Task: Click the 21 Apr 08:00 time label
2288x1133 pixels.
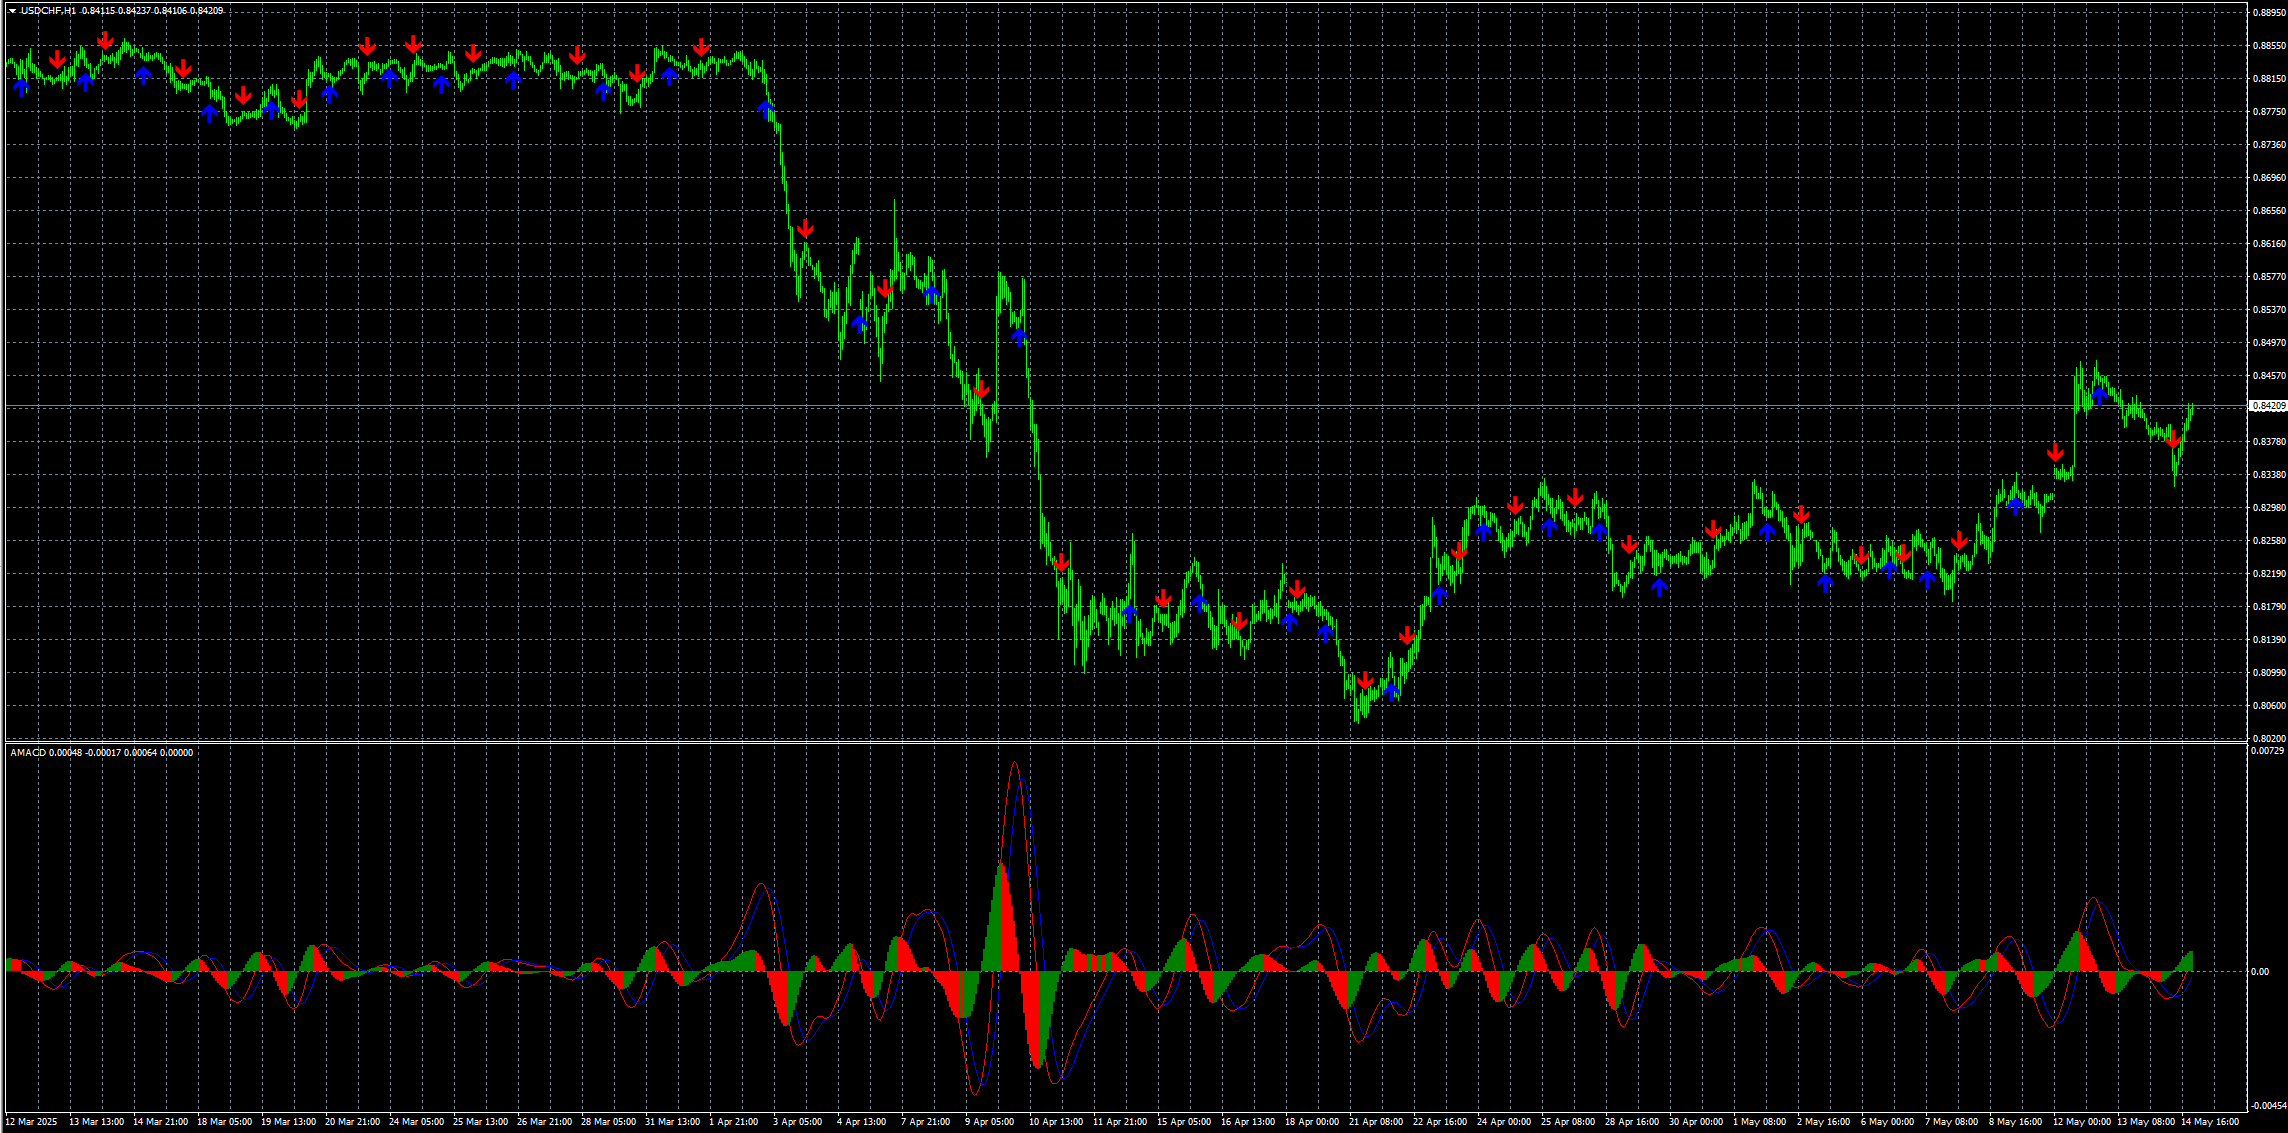Action: click(x=1376, y=1121)
